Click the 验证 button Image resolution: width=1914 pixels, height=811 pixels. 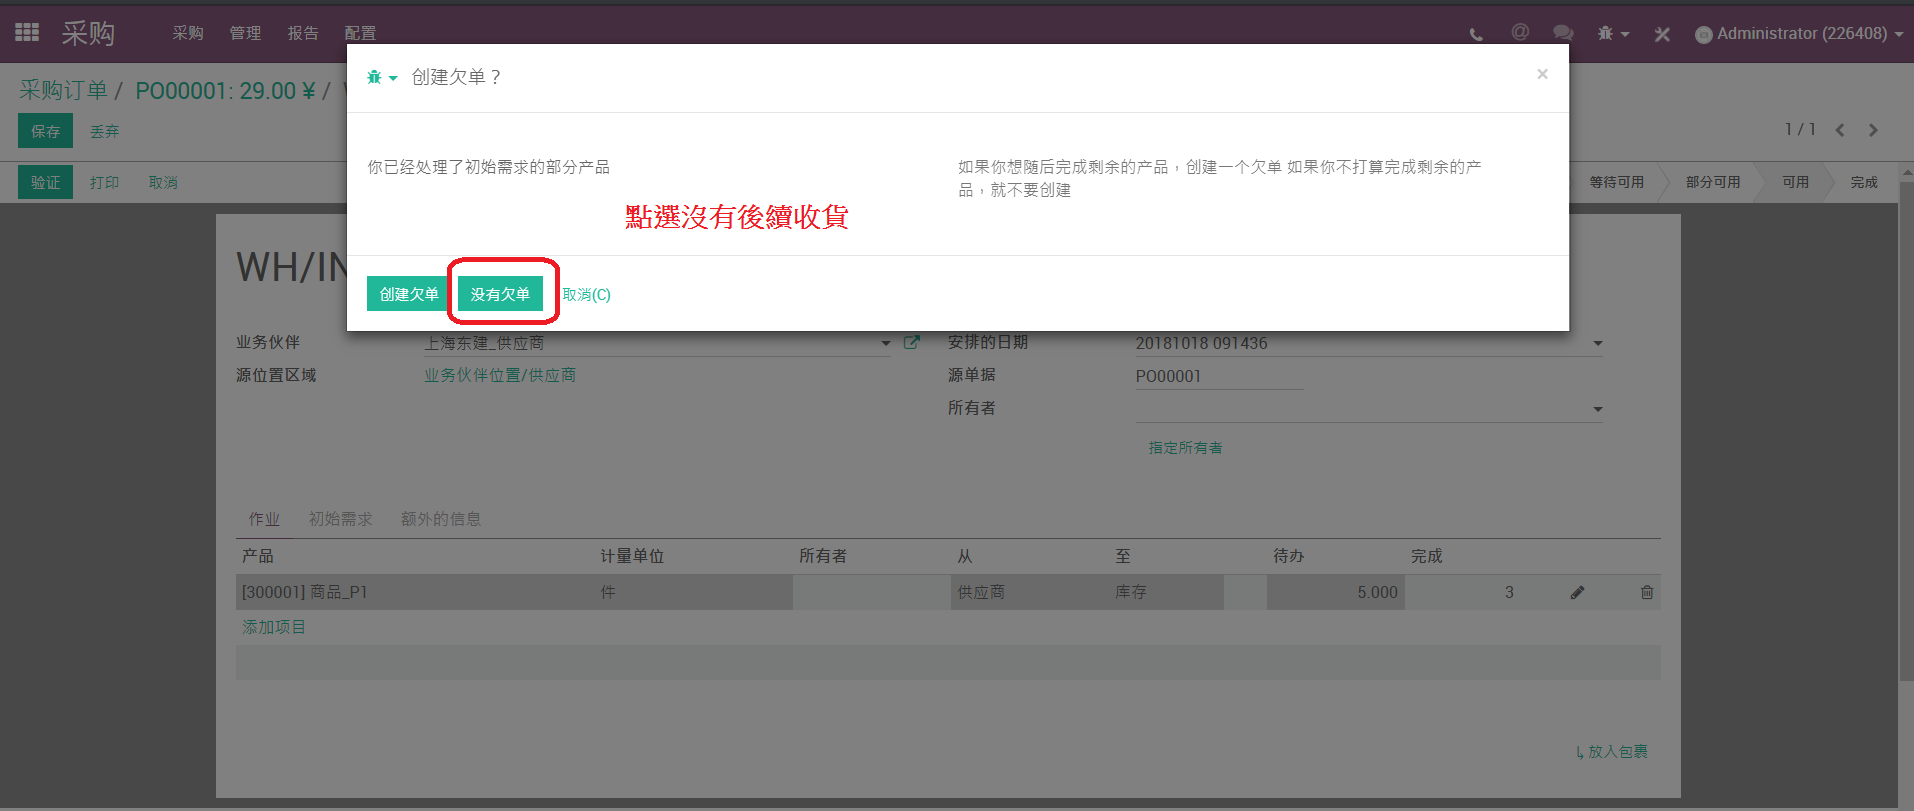(45, 182)
